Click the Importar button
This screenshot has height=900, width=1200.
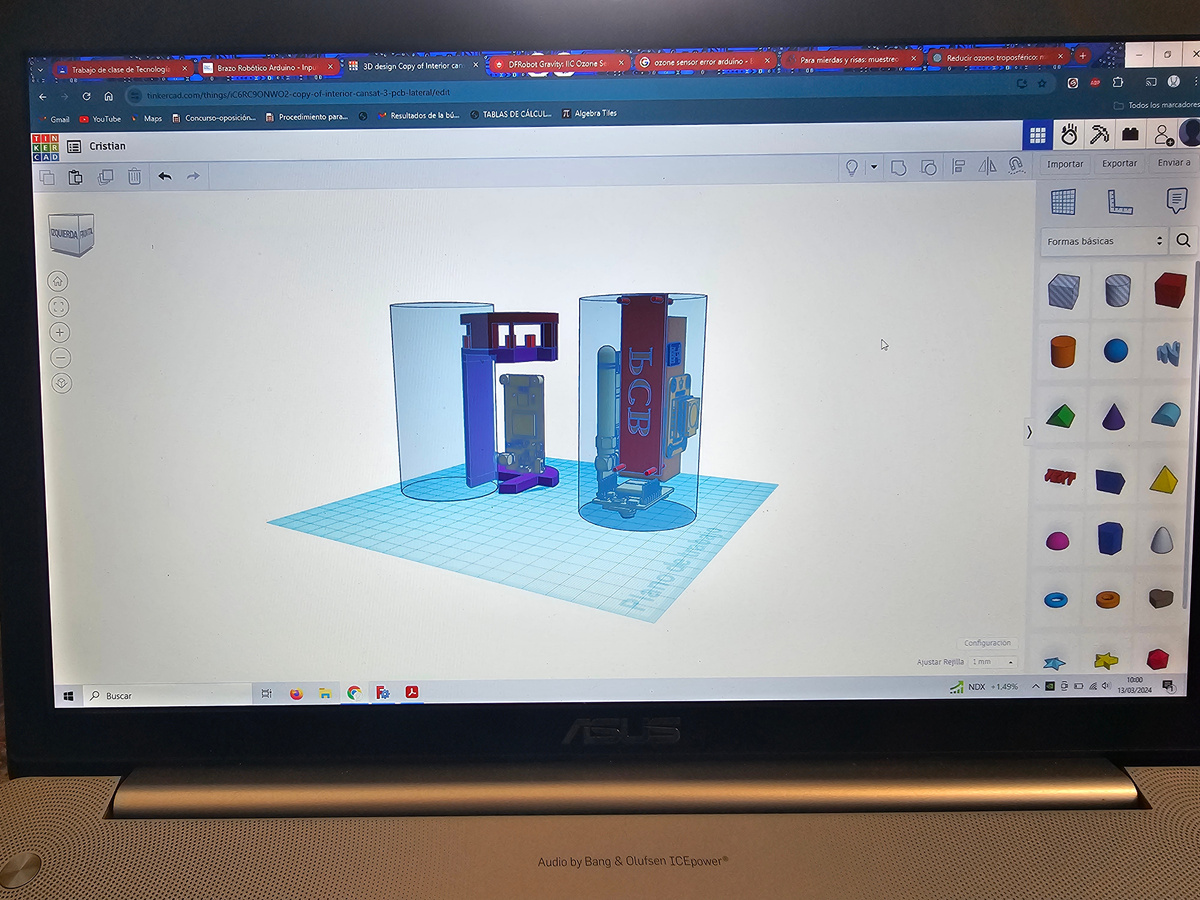[1065, 164]
